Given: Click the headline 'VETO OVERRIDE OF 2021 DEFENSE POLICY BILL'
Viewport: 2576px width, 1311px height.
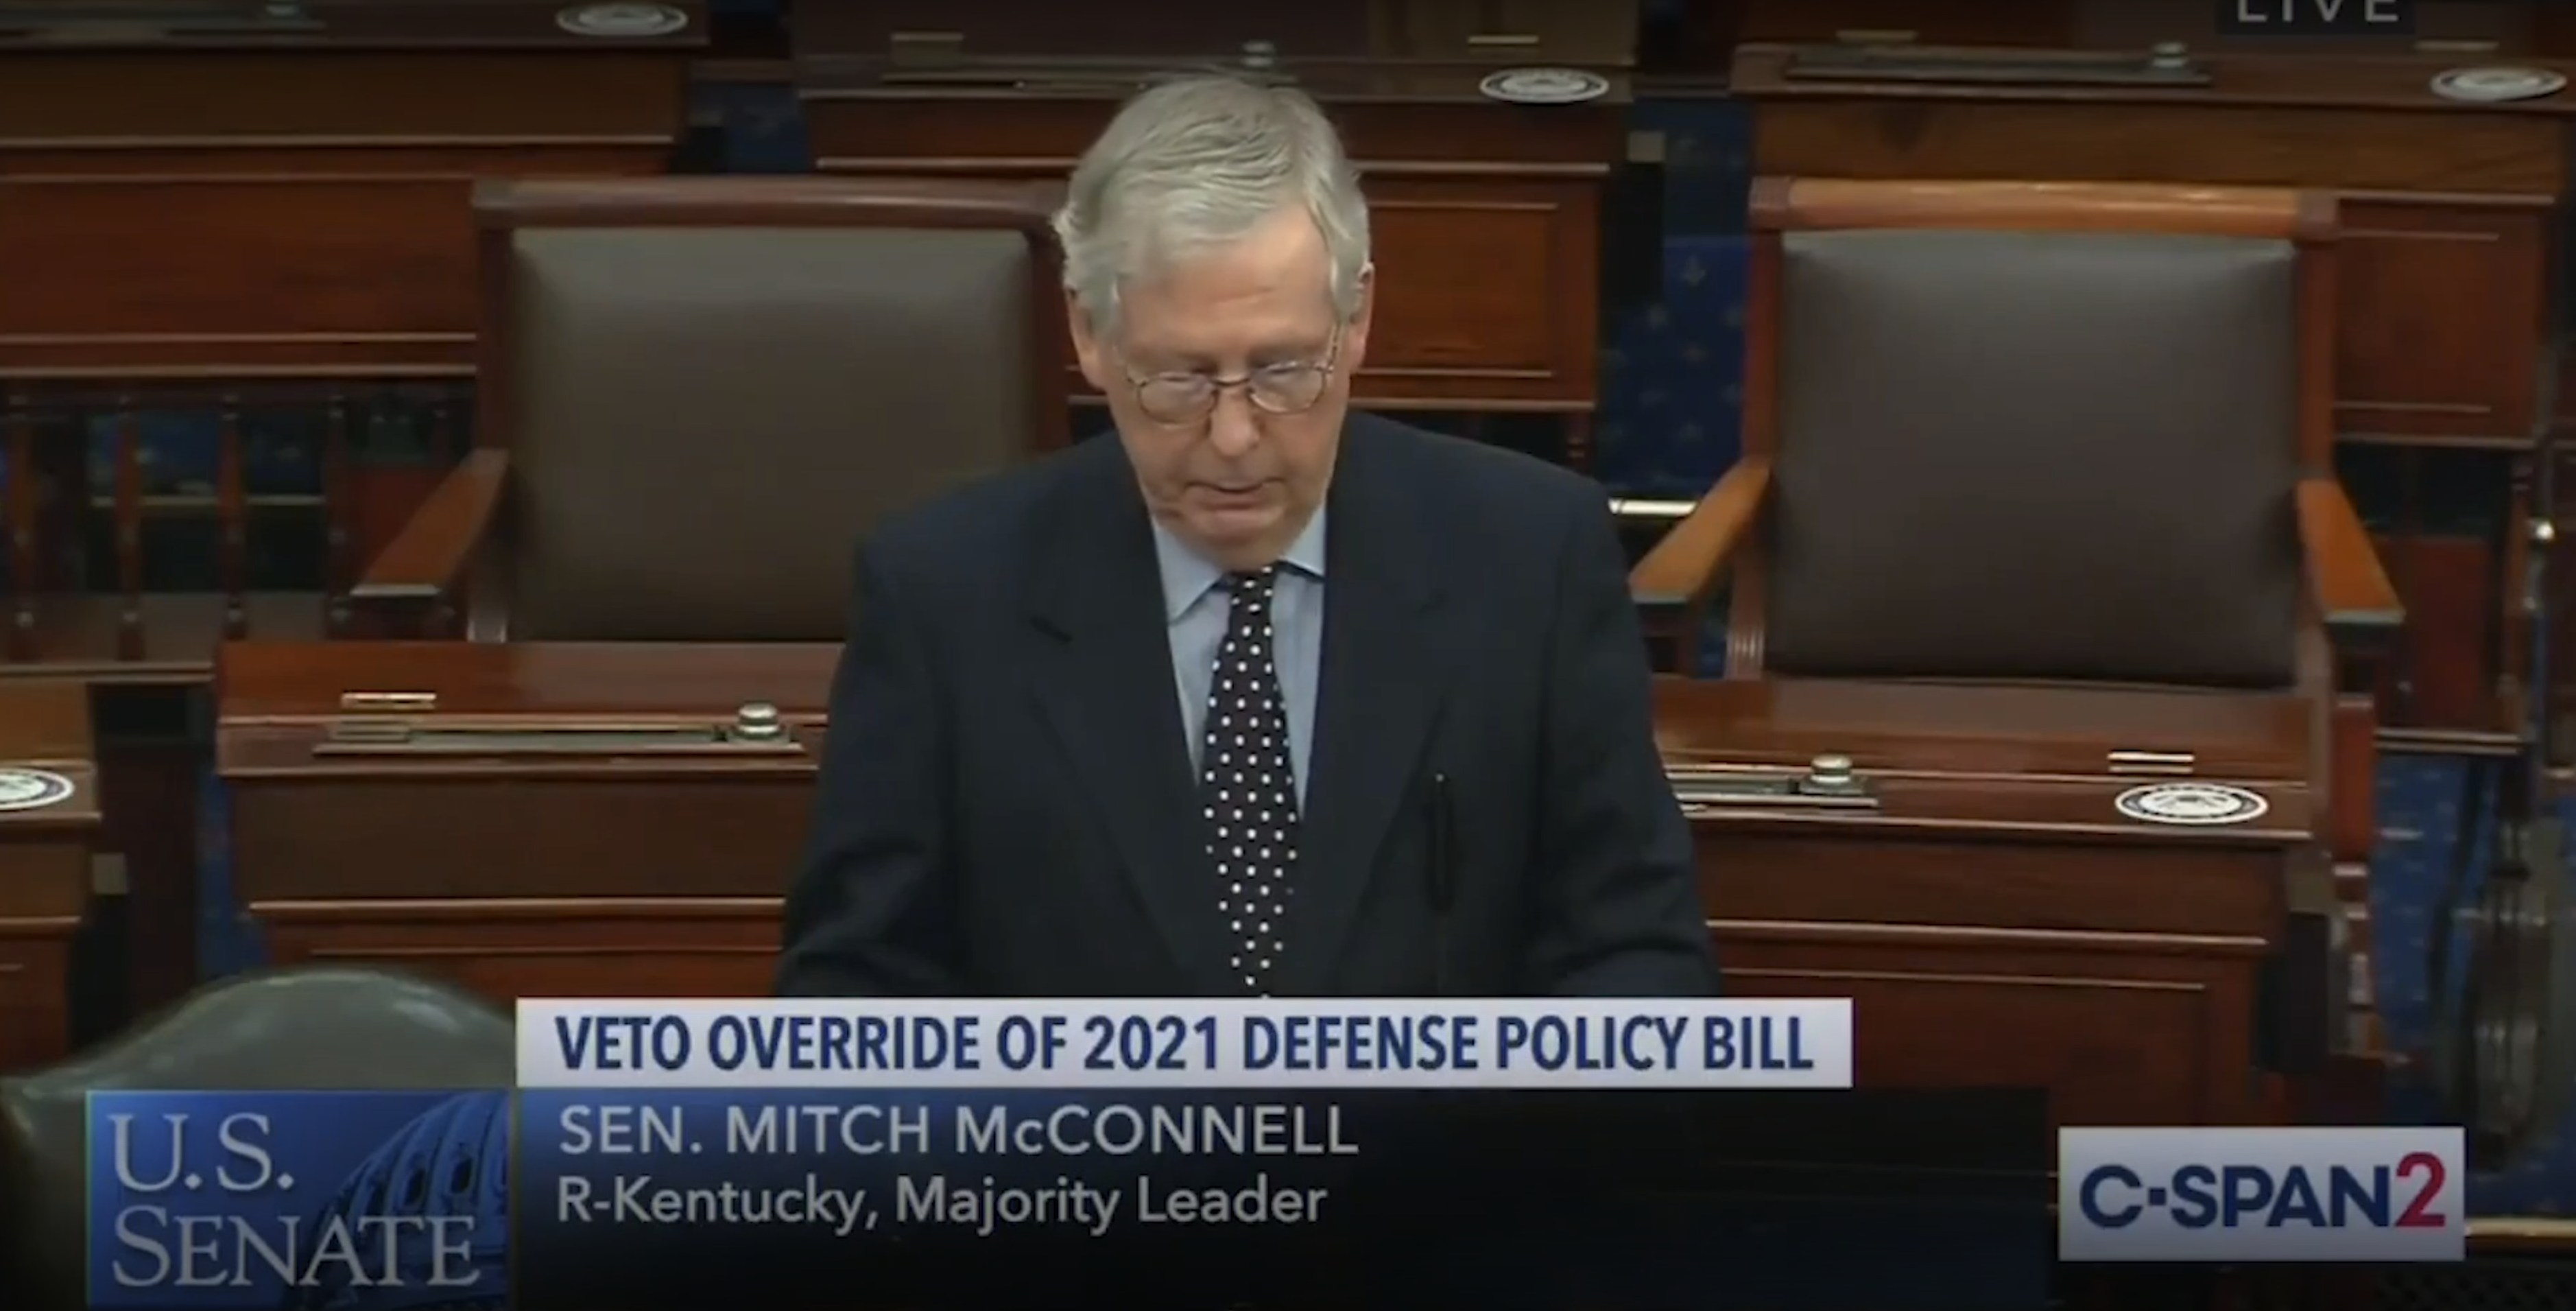Looking at the screenshot, I should tap(1183, 1042).
